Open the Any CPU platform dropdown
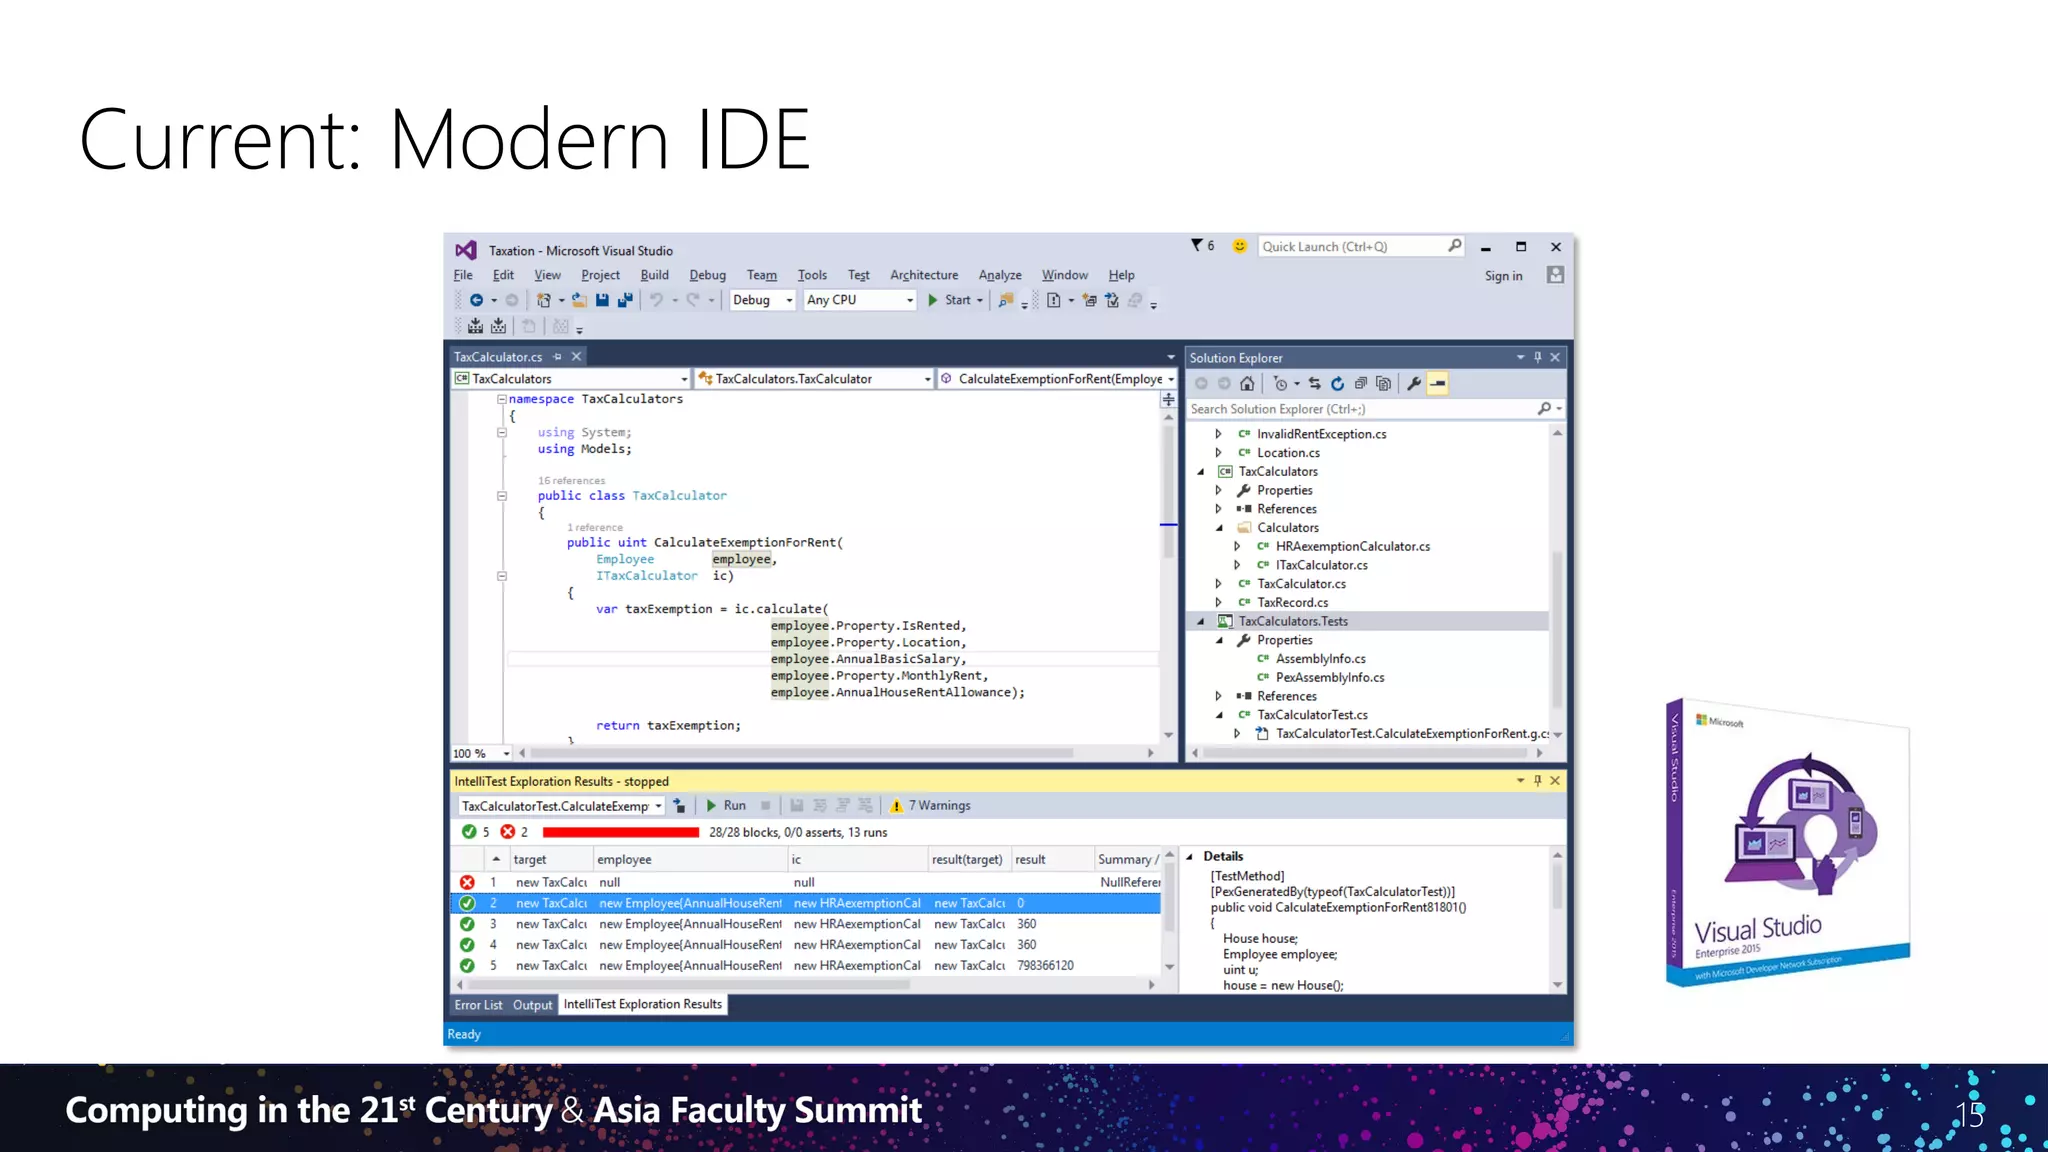 pyautogui.click(x=860, y=300)
